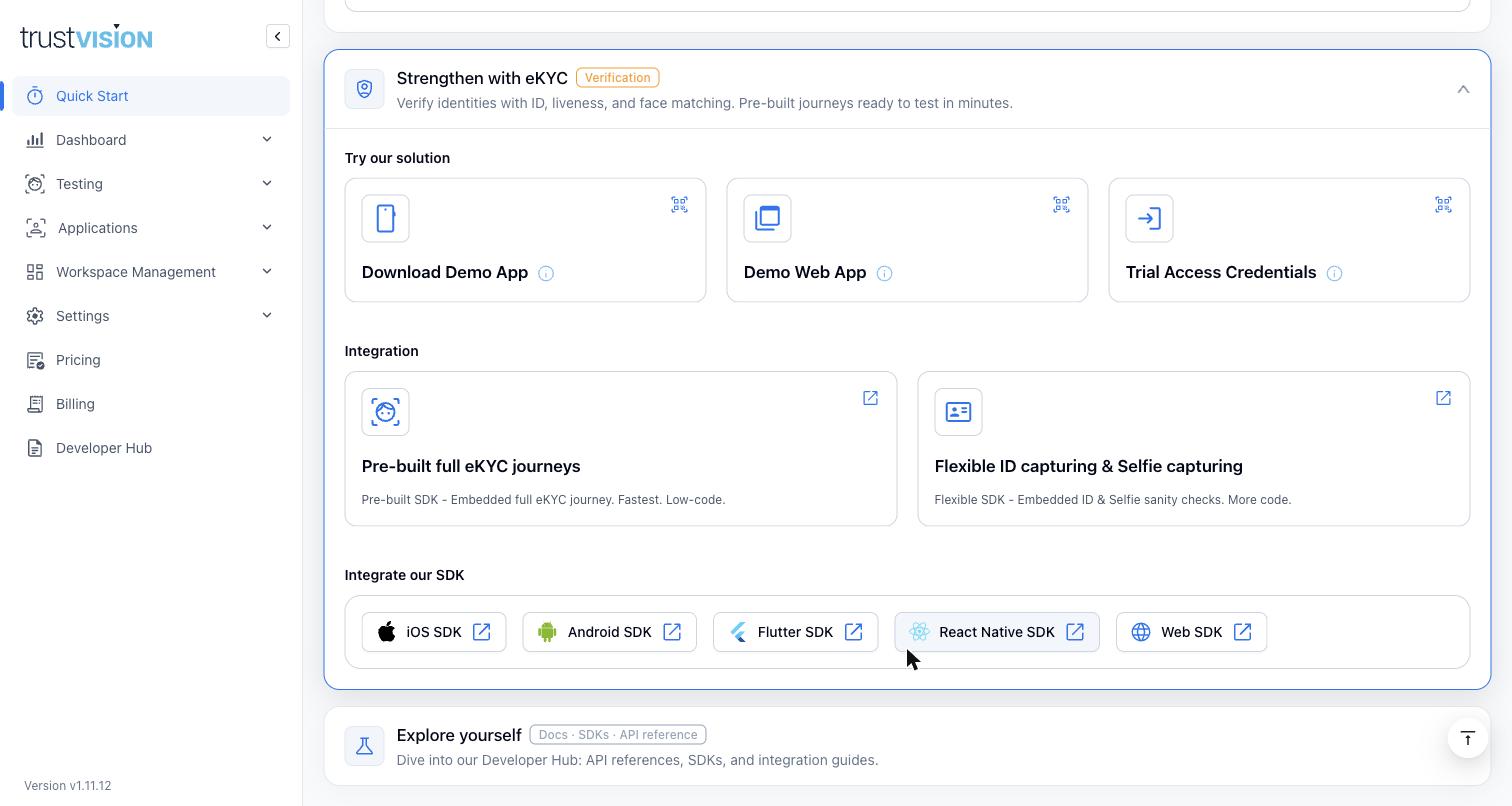Open the Billing page from sidebar

(x=151, y=404)
